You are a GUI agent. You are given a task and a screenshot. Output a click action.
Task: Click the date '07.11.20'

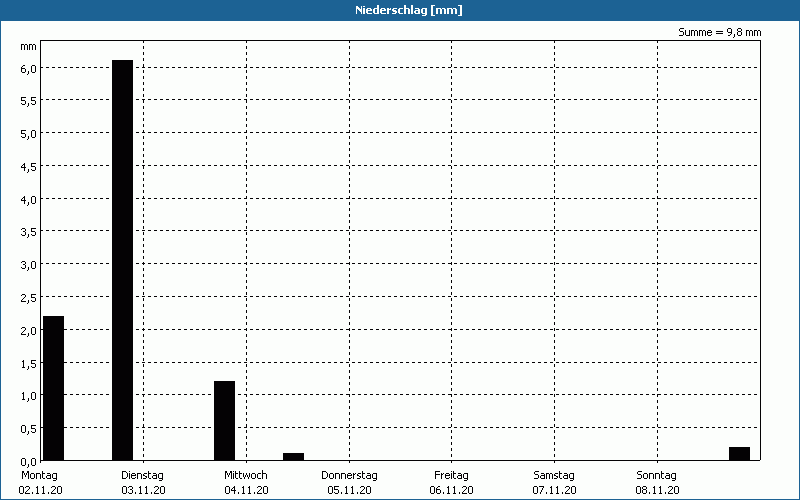pyautogui.click(x=555, y=490)
